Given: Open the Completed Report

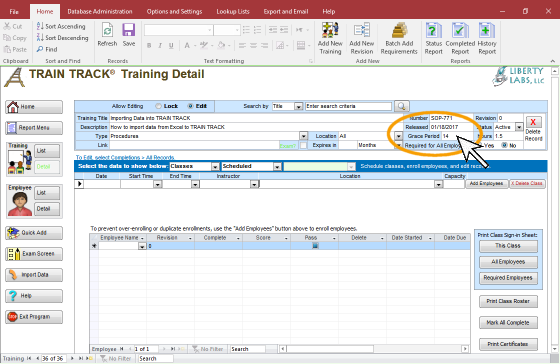Looking at the screenshot, I should point(460,39).
